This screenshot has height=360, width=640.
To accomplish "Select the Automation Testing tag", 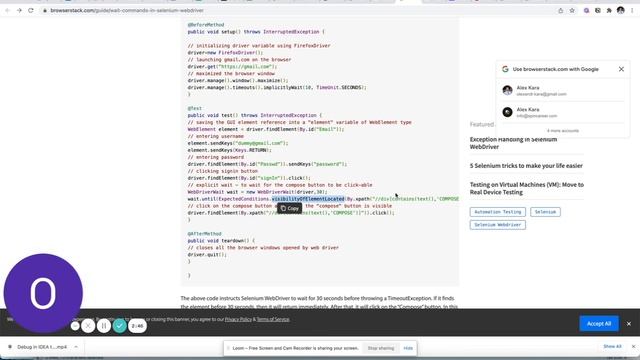I will tap(498, 212).
